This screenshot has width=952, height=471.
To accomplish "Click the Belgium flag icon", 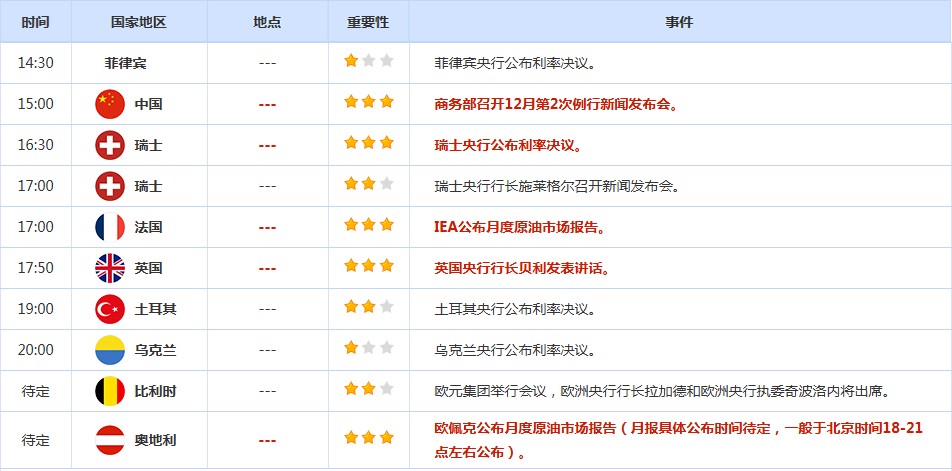I will 109,391.
